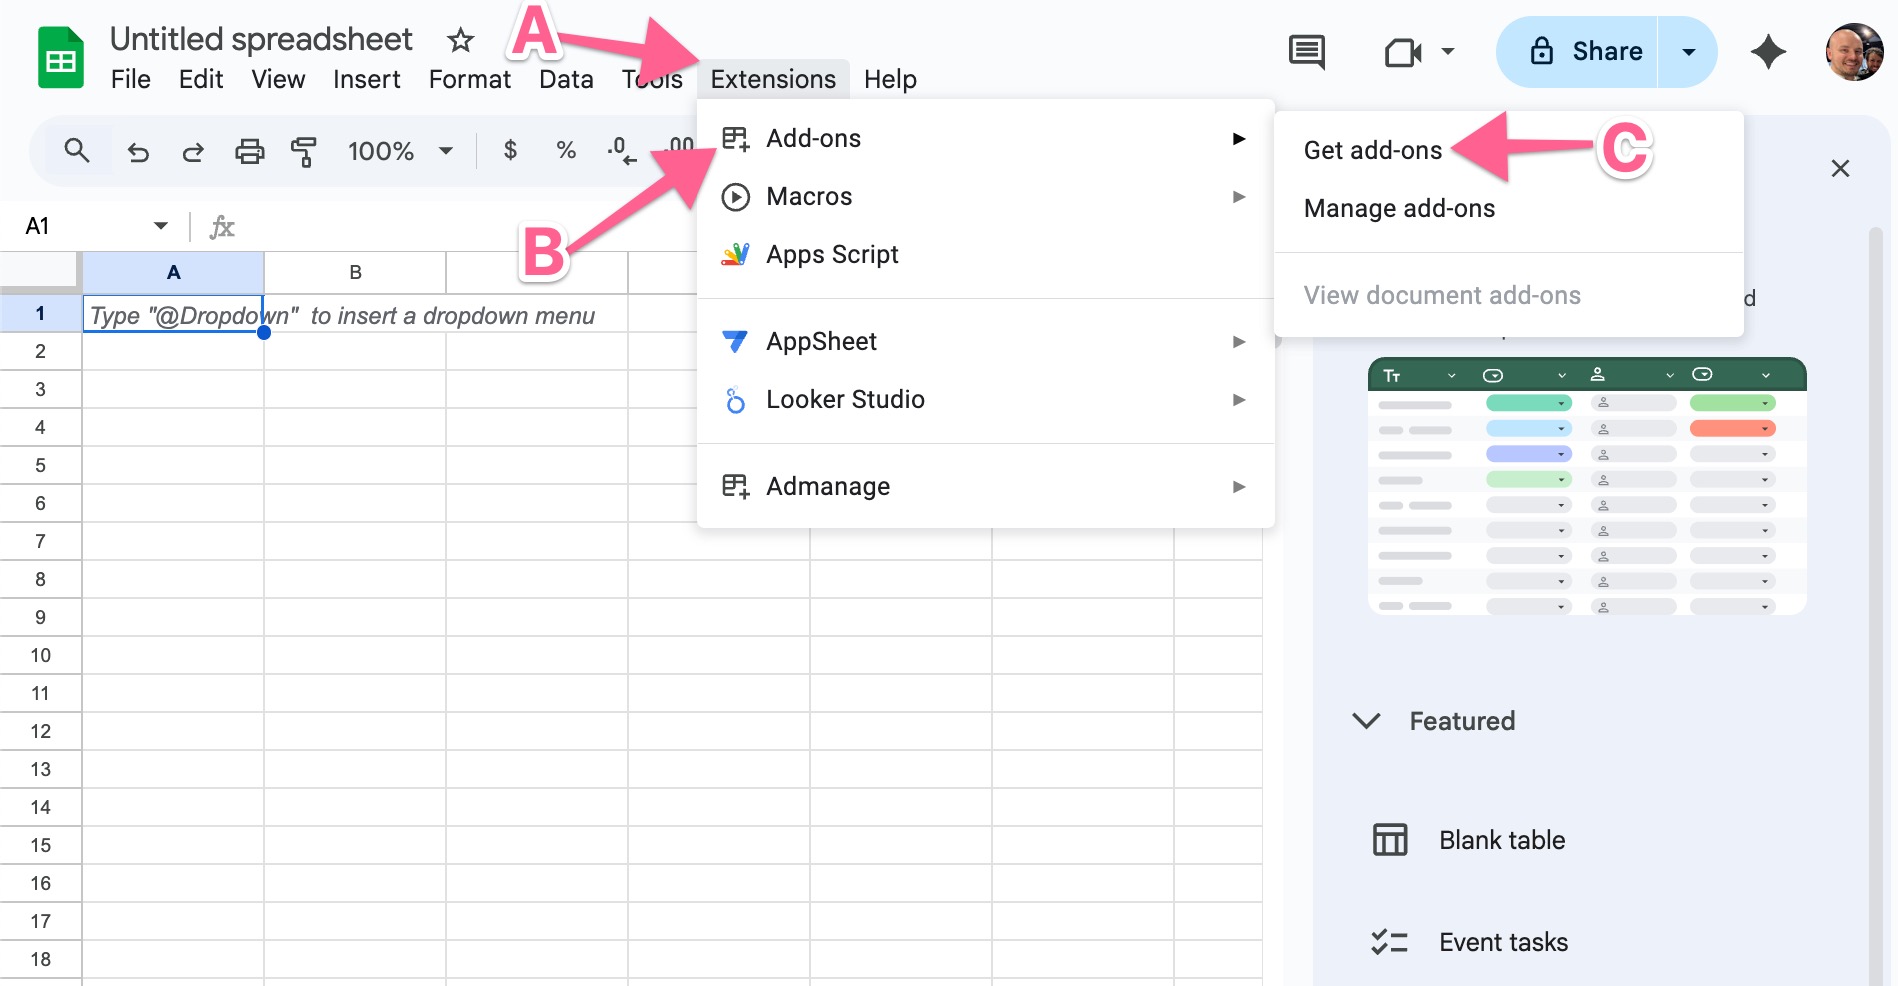Viewport: 1898px width, 986px height.
Task: Open the File menu
Action: click(131, 79)
